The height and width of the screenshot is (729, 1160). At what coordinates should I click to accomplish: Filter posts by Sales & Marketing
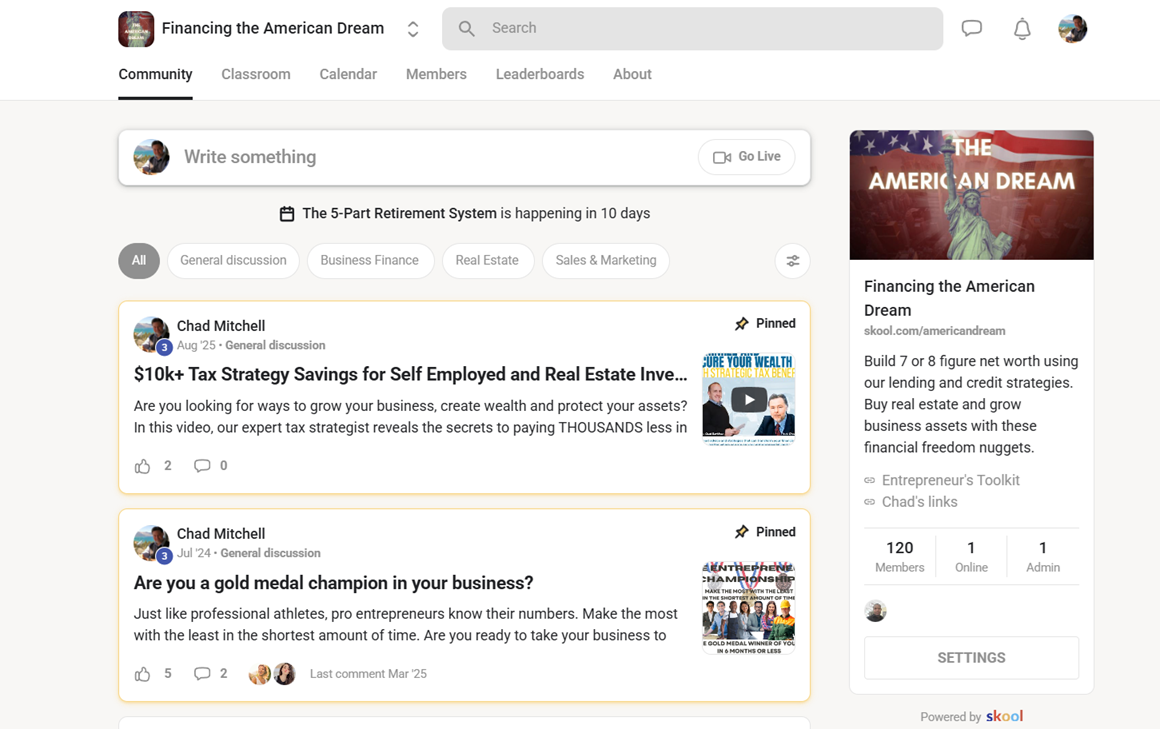(x=606, y=261)
